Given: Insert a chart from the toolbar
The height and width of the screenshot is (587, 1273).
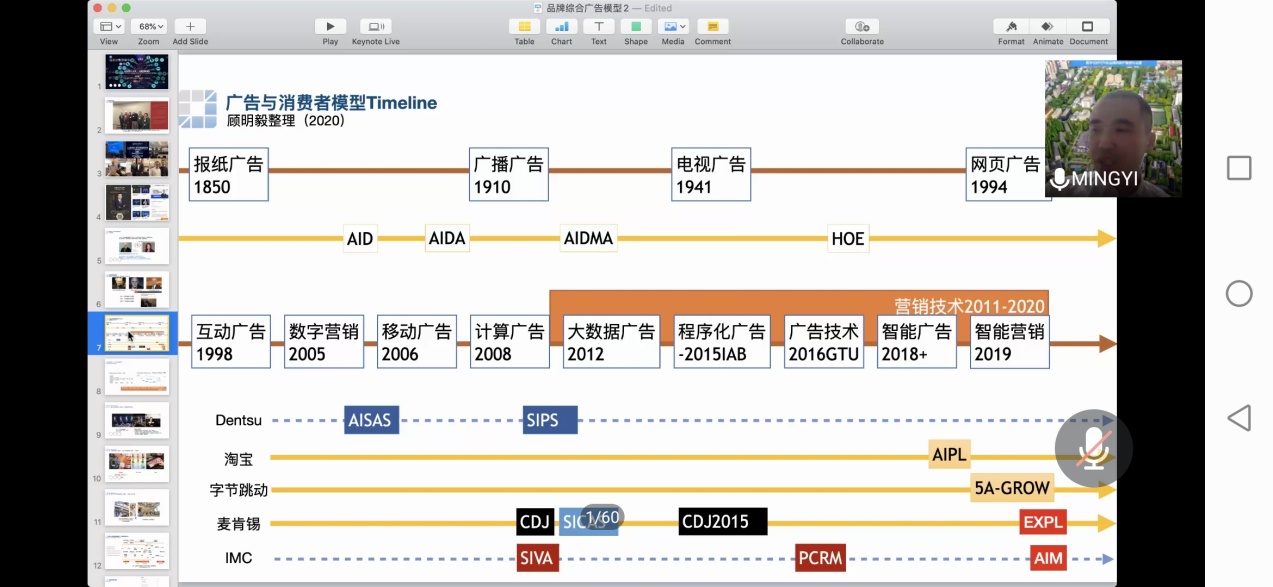Looking at the screenshot, I should point(561,27).
